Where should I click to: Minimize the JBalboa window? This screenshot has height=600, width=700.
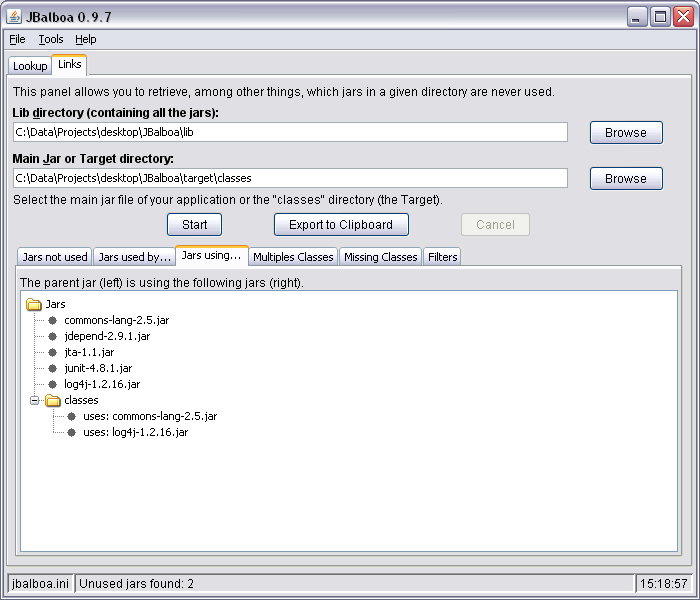[637, 17]
